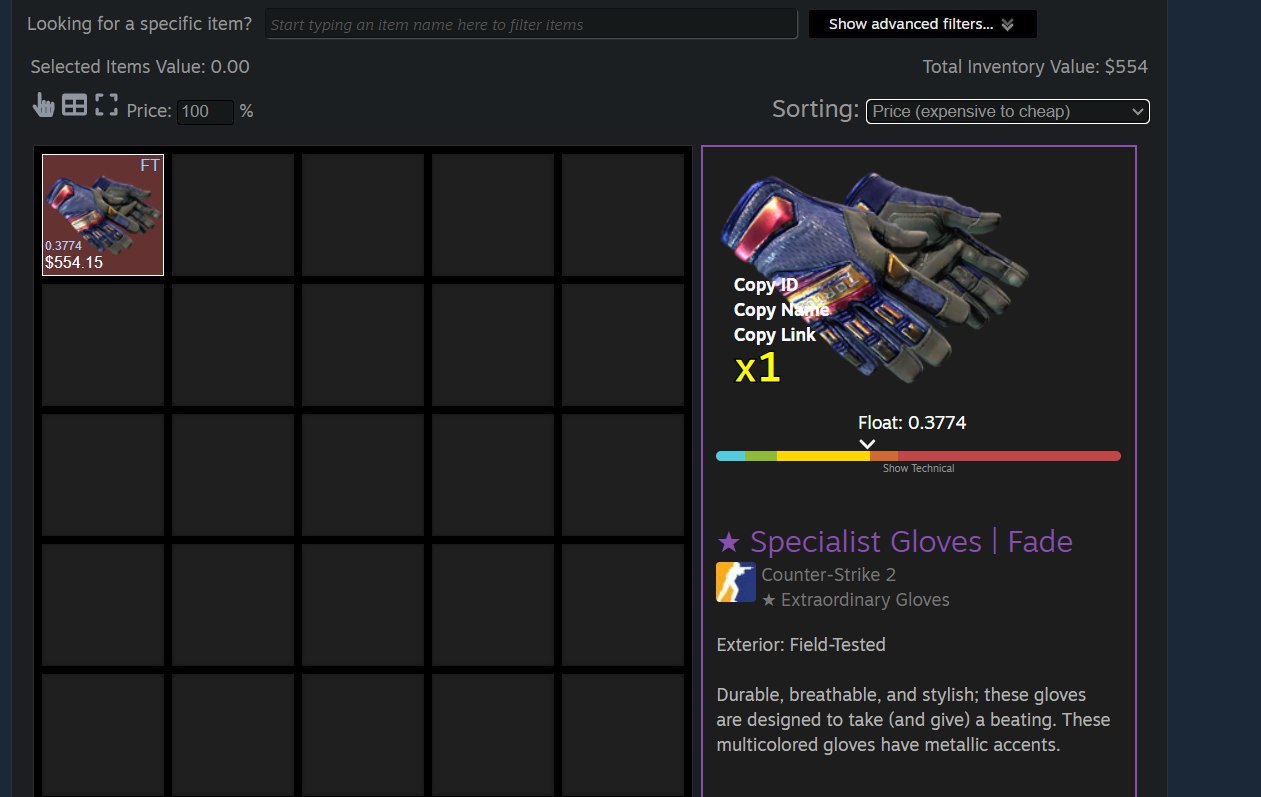Toggle the fullscreen expand icon

click(x=107, y=105)
